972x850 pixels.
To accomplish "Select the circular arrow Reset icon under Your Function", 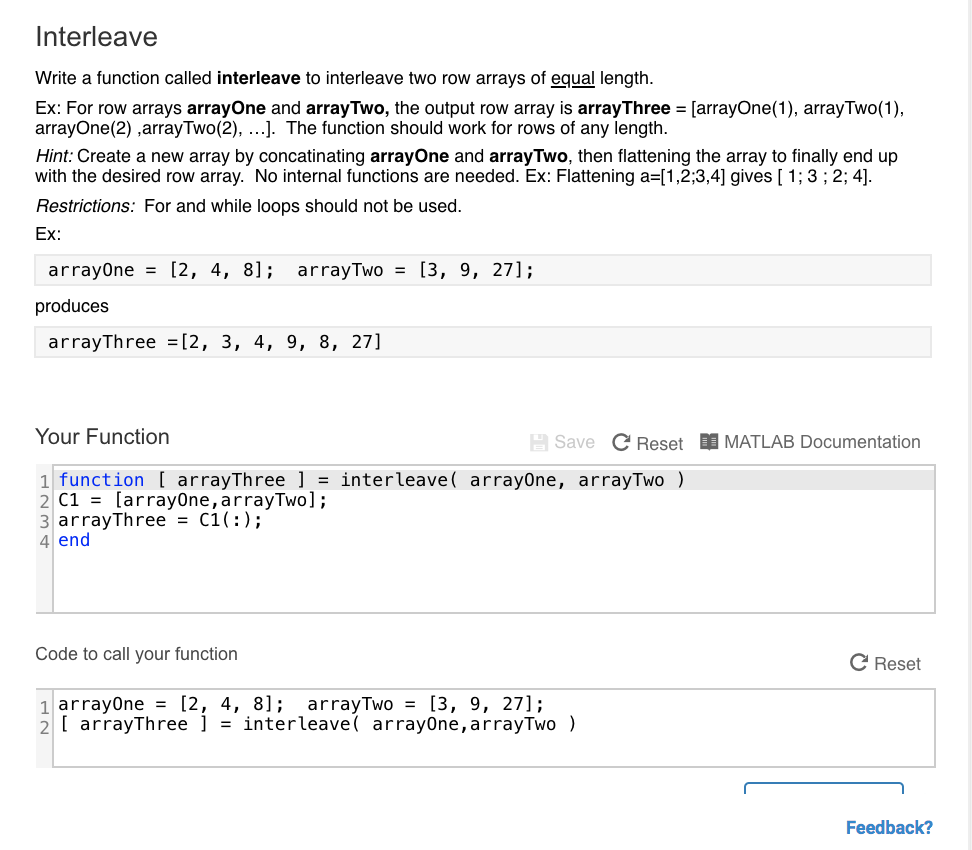I will pyautogui.click(x=622, y=442).
